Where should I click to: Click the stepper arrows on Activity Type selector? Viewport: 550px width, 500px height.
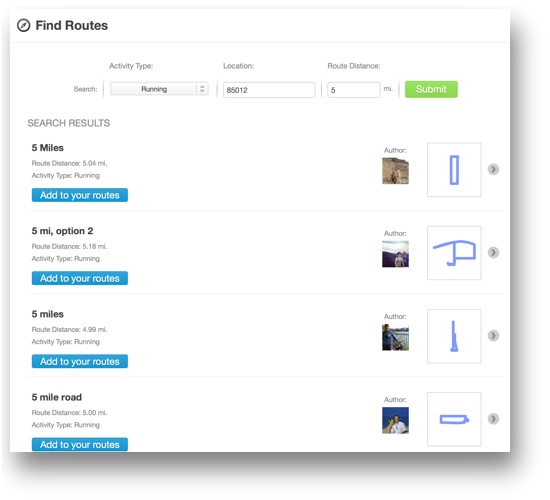[x=202, y=89]
